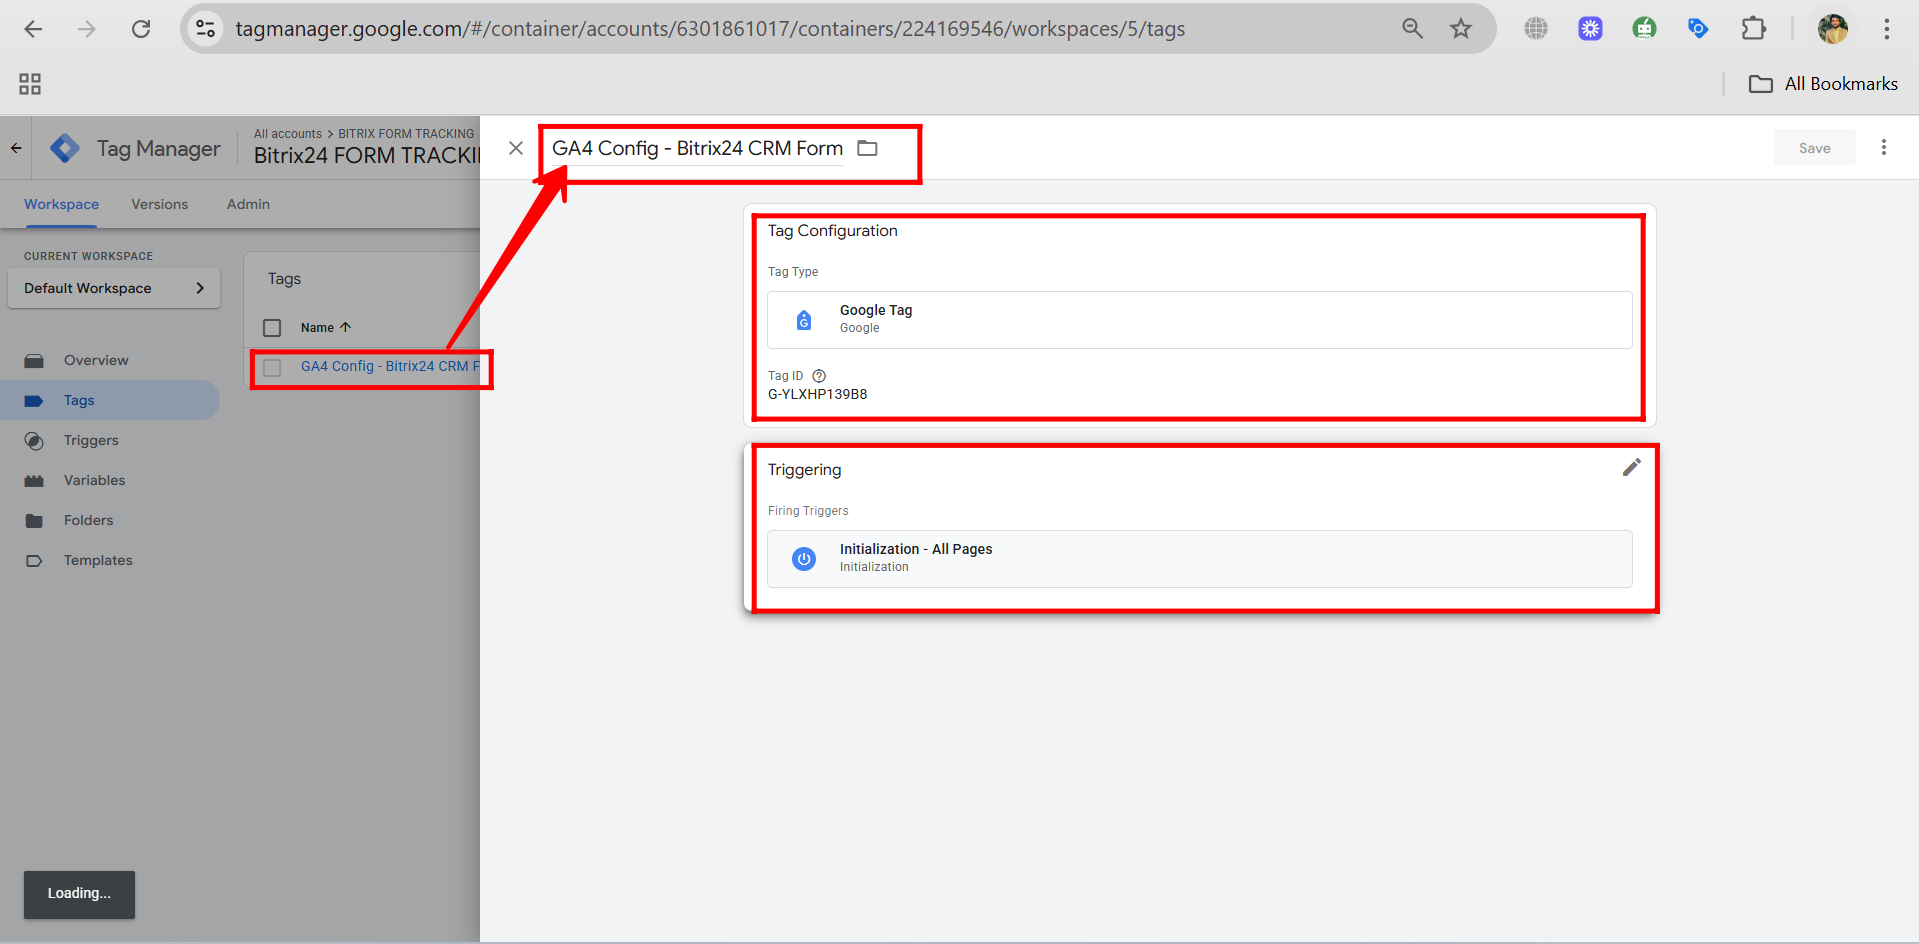Open the globe extension icon
The width and height of the screenshot is (1919, 944).
point(1536,29)
